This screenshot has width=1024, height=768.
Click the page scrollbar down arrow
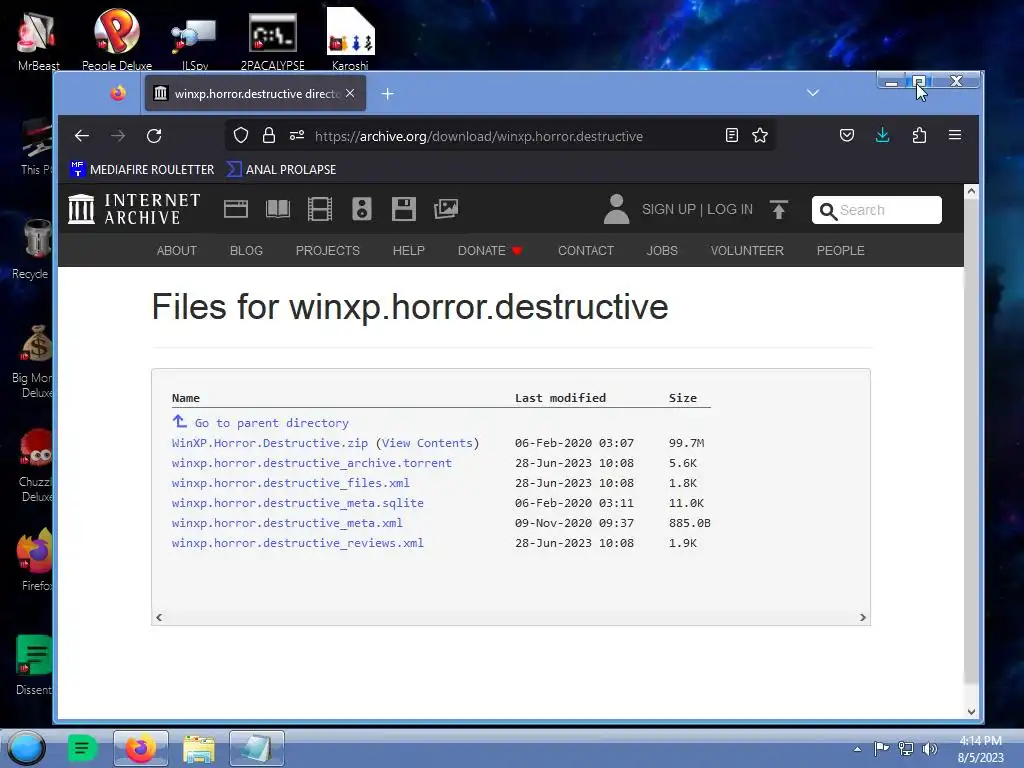[971, 712]
